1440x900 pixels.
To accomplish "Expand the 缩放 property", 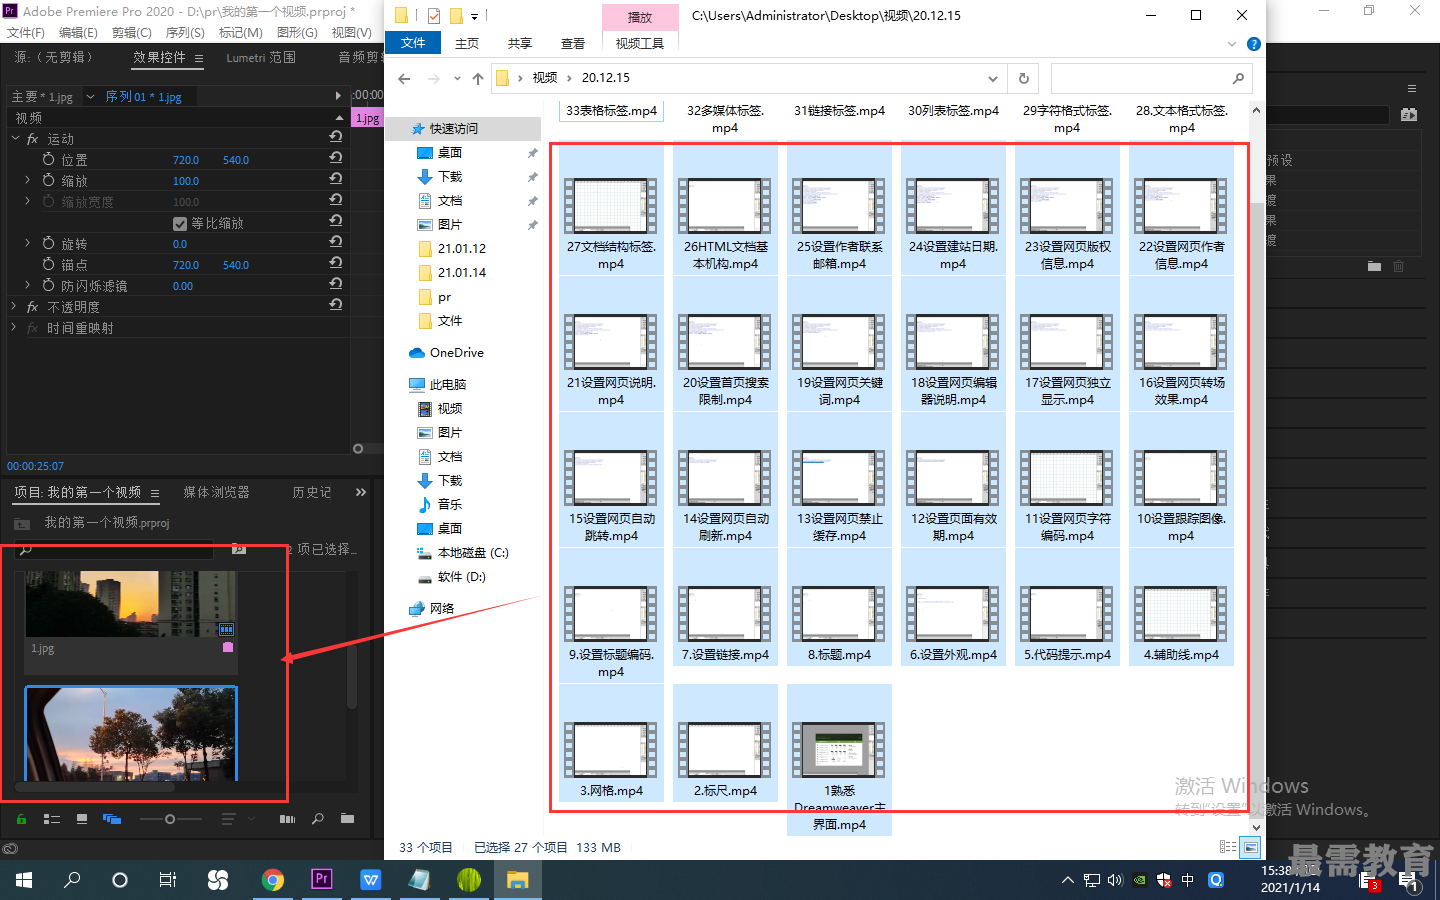I will point(27,181).
